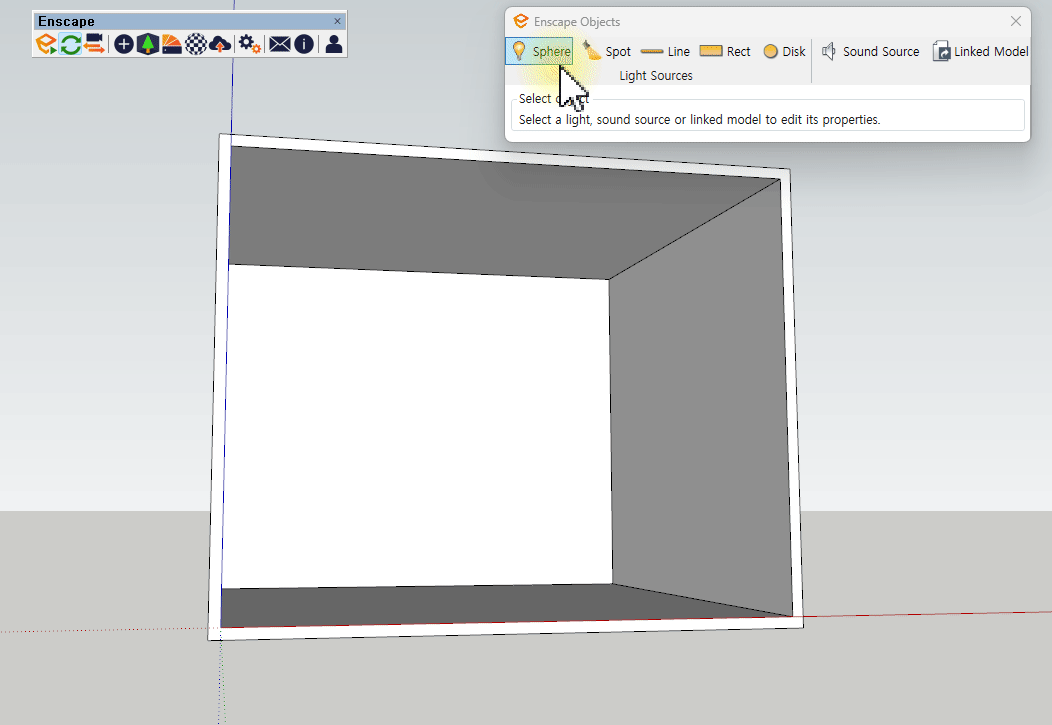Open the Asset Library tree icon

148,44
